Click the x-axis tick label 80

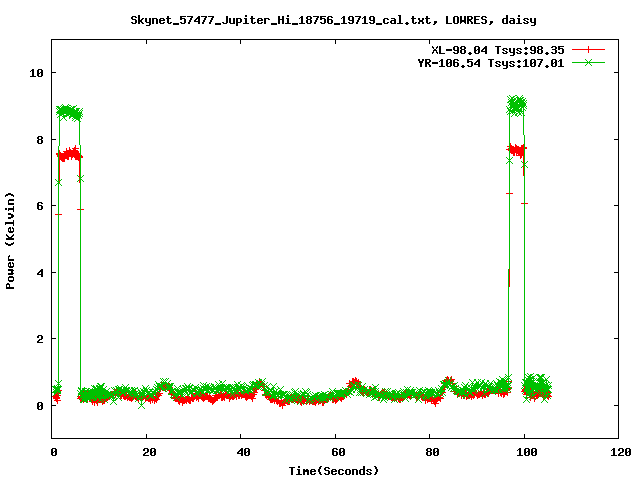[x=433, y=452]
